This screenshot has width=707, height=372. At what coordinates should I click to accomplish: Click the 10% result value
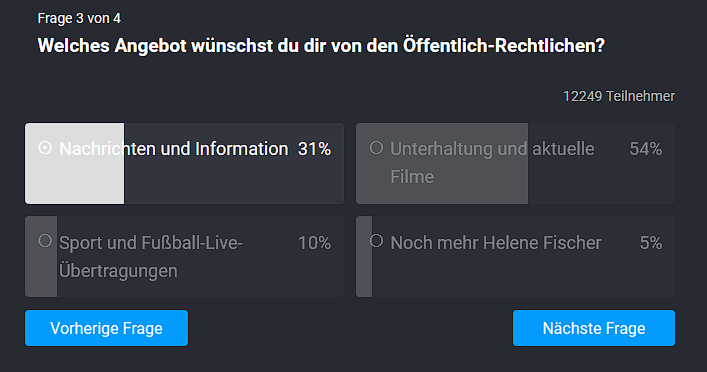(314, 243)
